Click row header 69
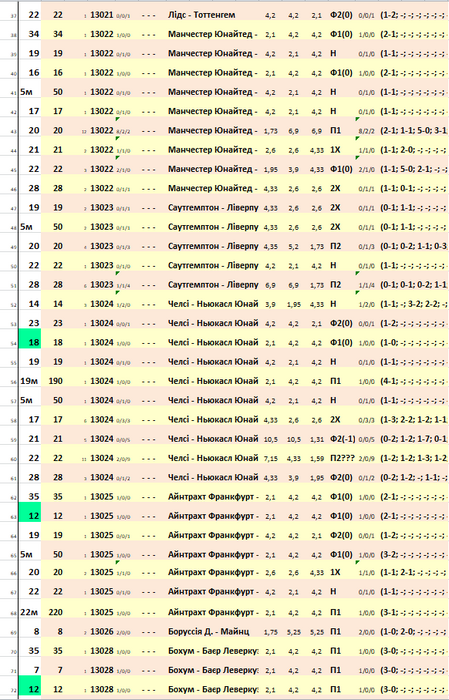 [13, 633]
